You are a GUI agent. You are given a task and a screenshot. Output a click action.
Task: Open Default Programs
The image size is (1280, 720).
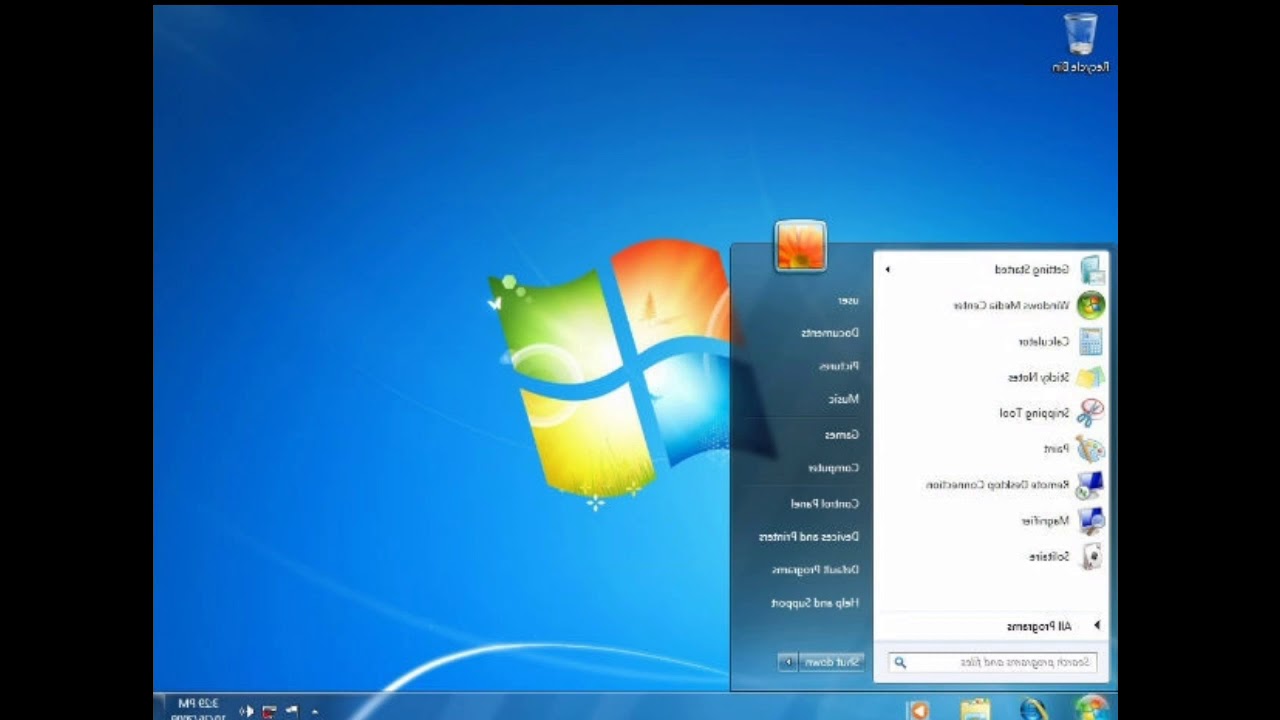(x=816, y=570)
